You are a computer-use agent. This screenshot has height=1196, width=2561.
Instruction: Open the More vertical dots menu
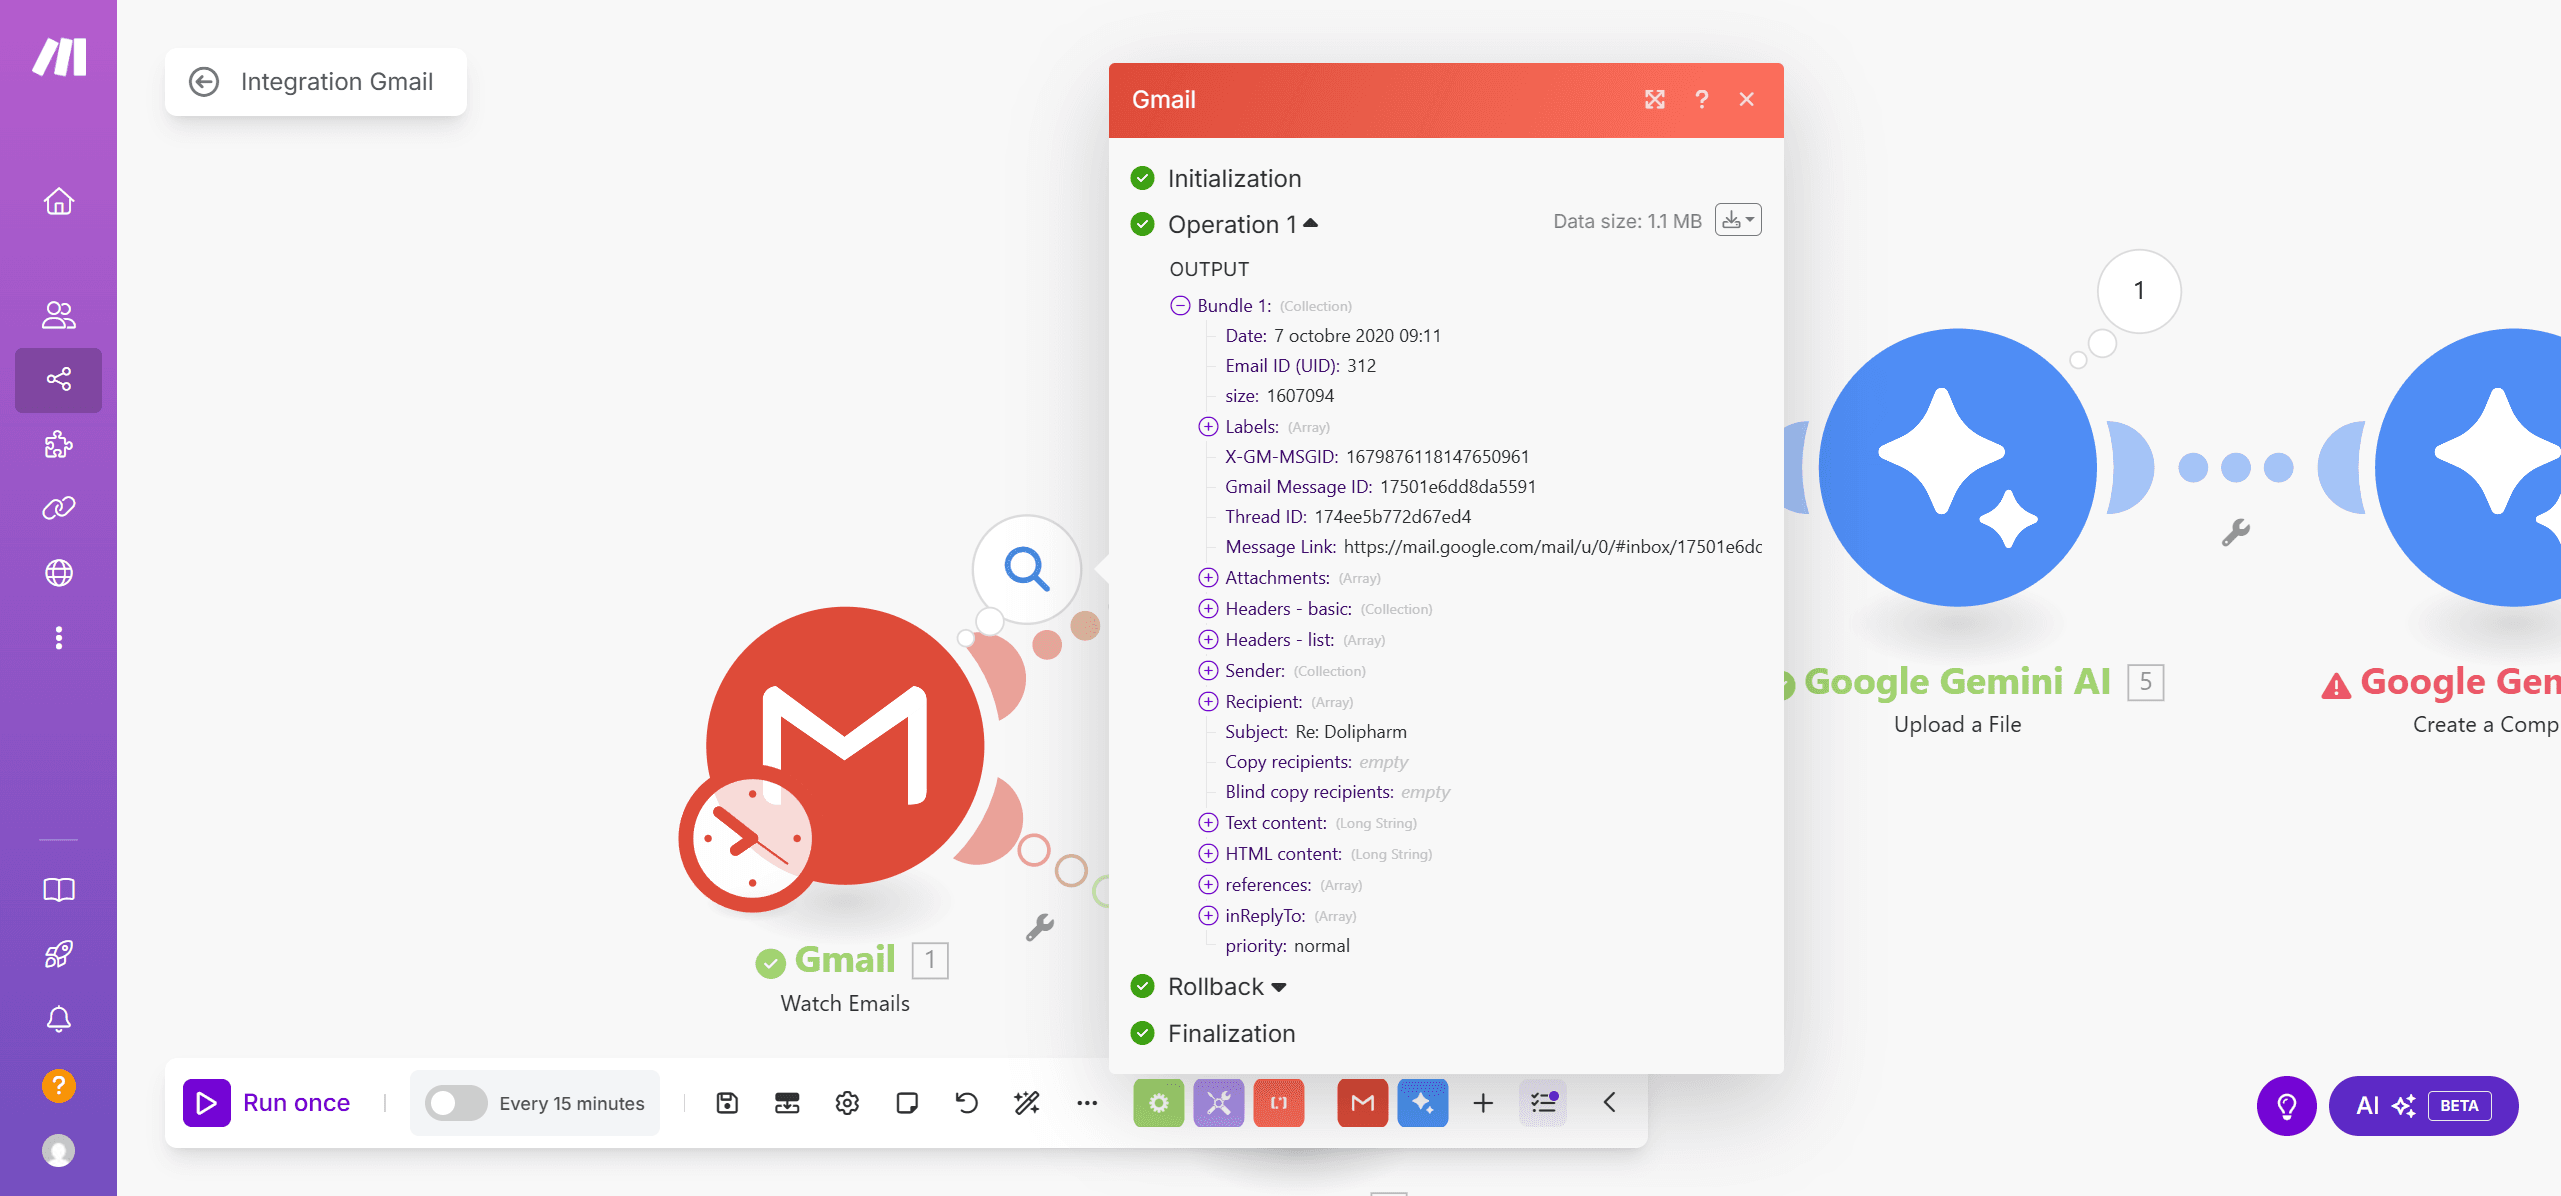59,638
